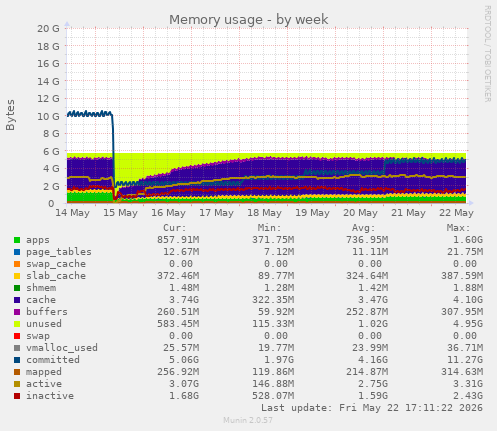Click active current value 3.07G
The height and width of the screenshot is (431, 497).
tap(184, 384)
